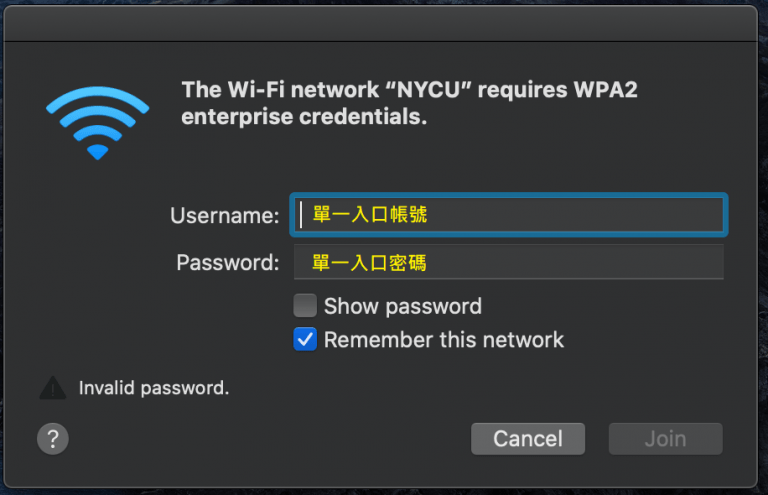Click the blue Wi-Fi signal icon
The height and width of the screenshot is (495, 768).
tap(97, 121)
